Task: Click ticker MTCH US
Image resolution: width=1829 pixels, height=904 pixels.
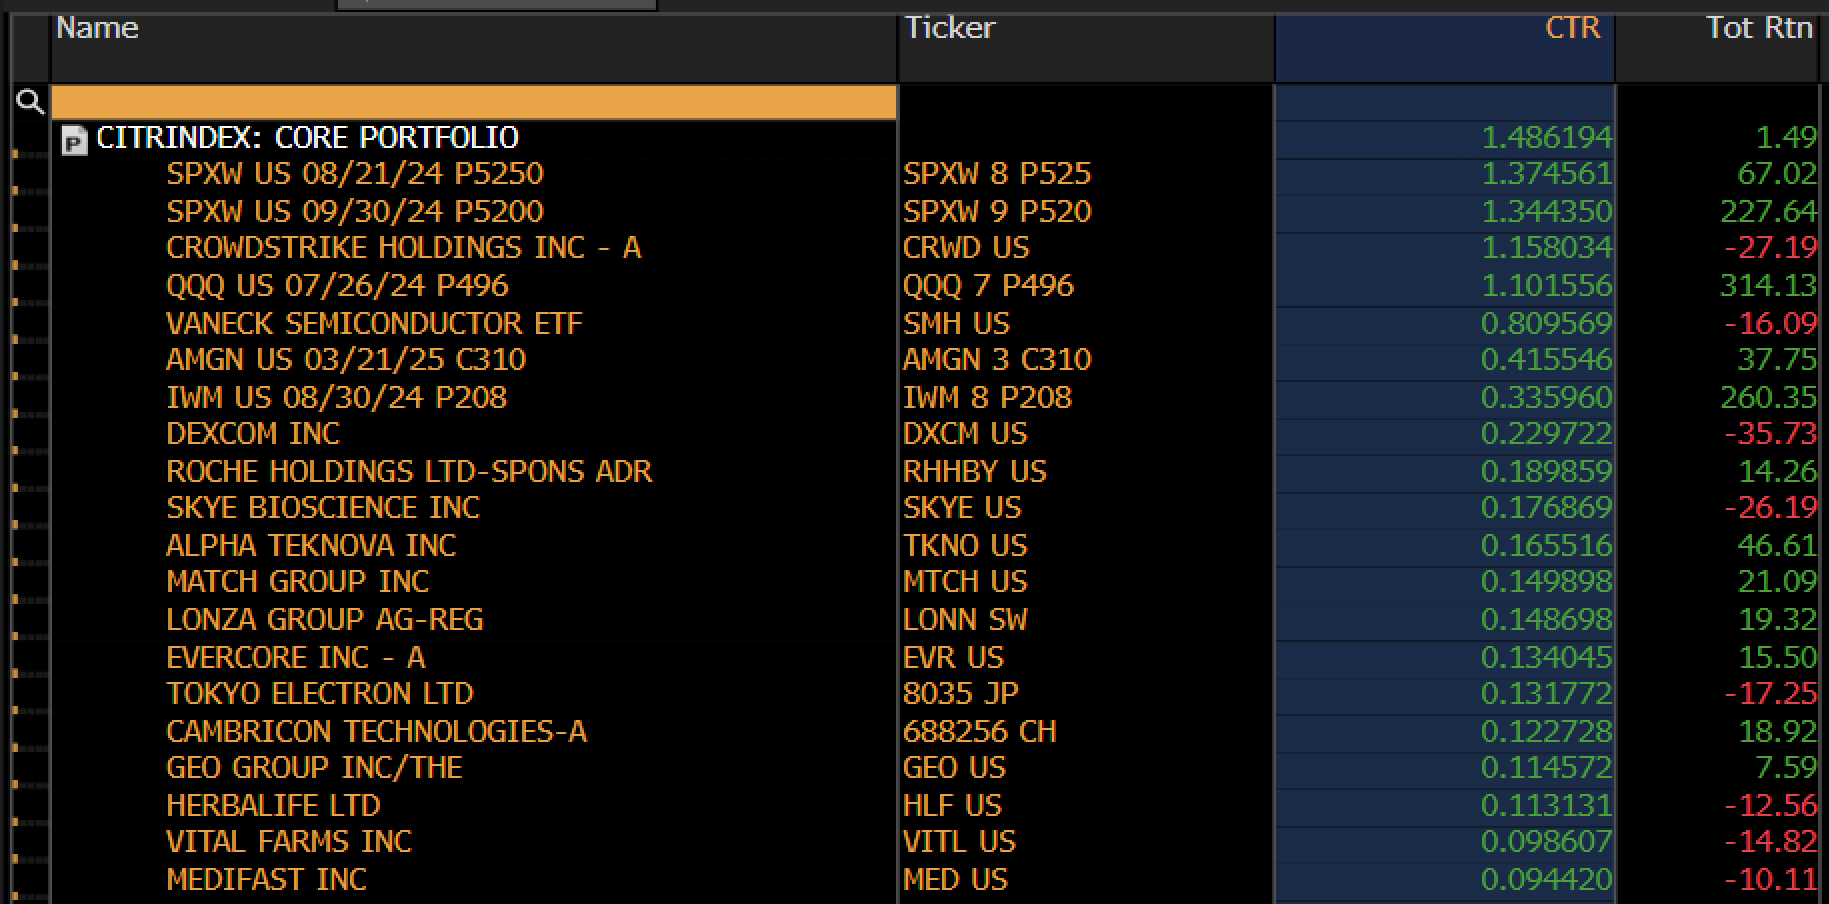Action: [965, 582]
